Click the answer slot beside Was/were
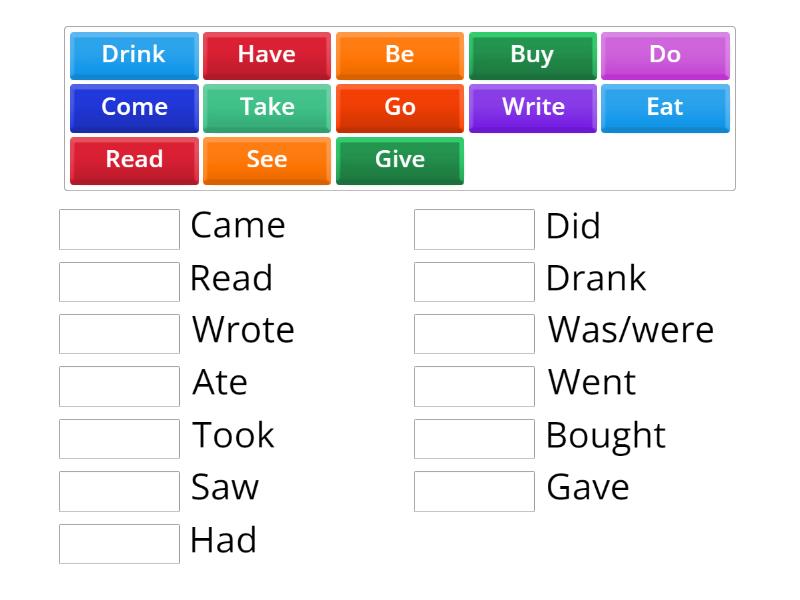Viewport: 800px width, 600px height. click(x=473, y=333)
